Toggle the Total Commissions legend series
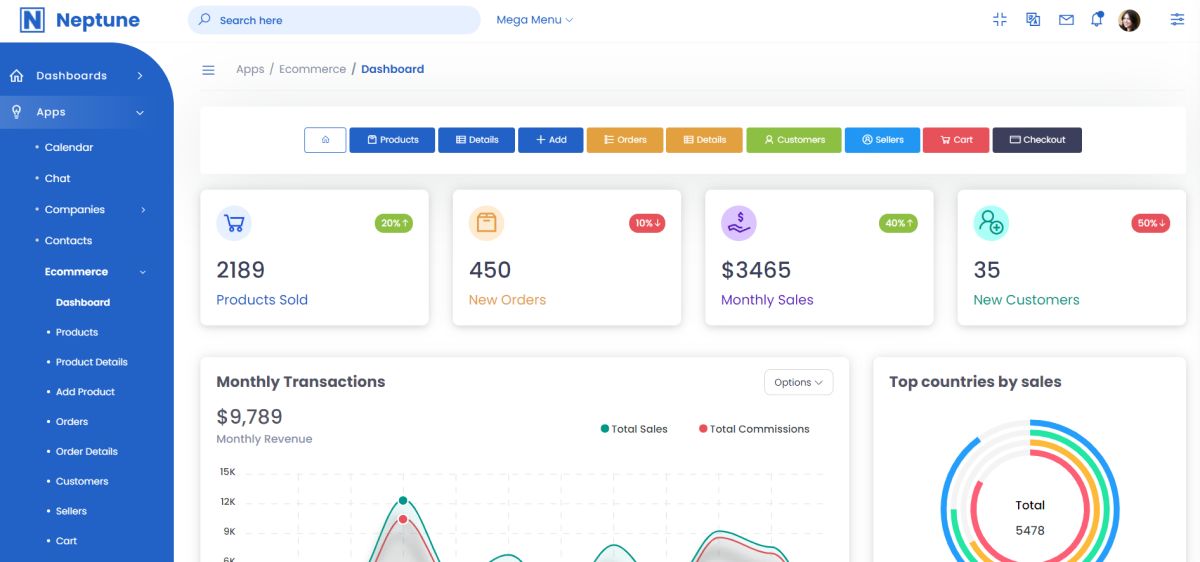This screenshot has height=562, width=1200. (754, 429)
